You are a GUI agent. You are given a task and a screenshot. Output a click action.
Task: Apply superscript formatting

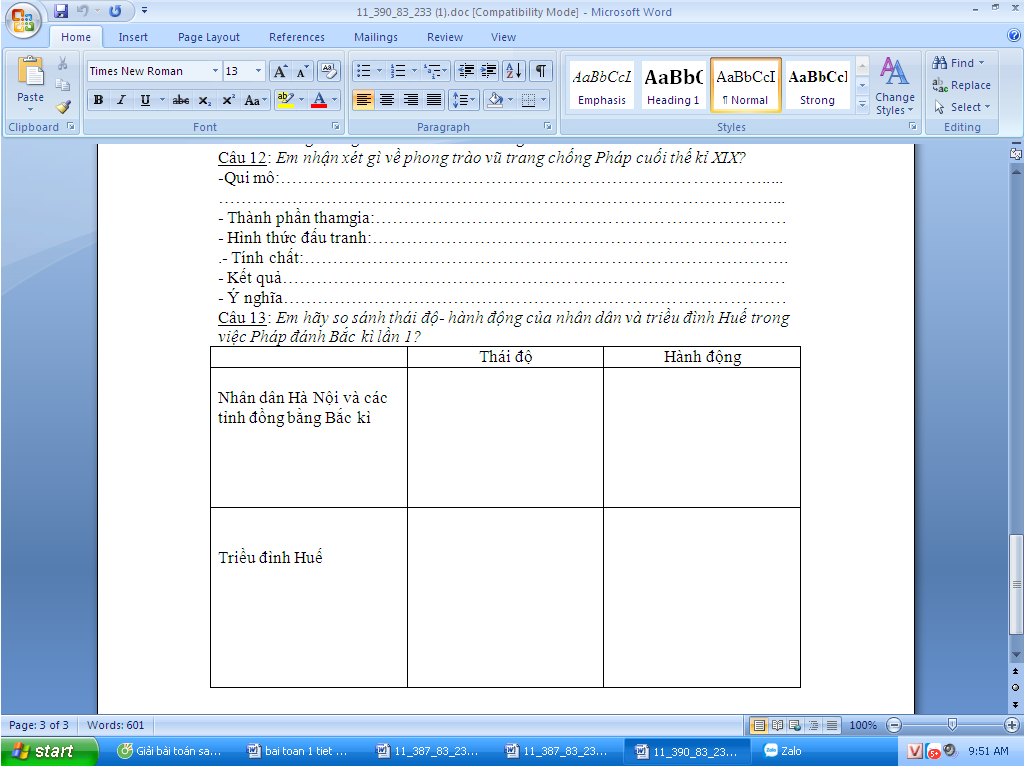(x=228, y=100)
